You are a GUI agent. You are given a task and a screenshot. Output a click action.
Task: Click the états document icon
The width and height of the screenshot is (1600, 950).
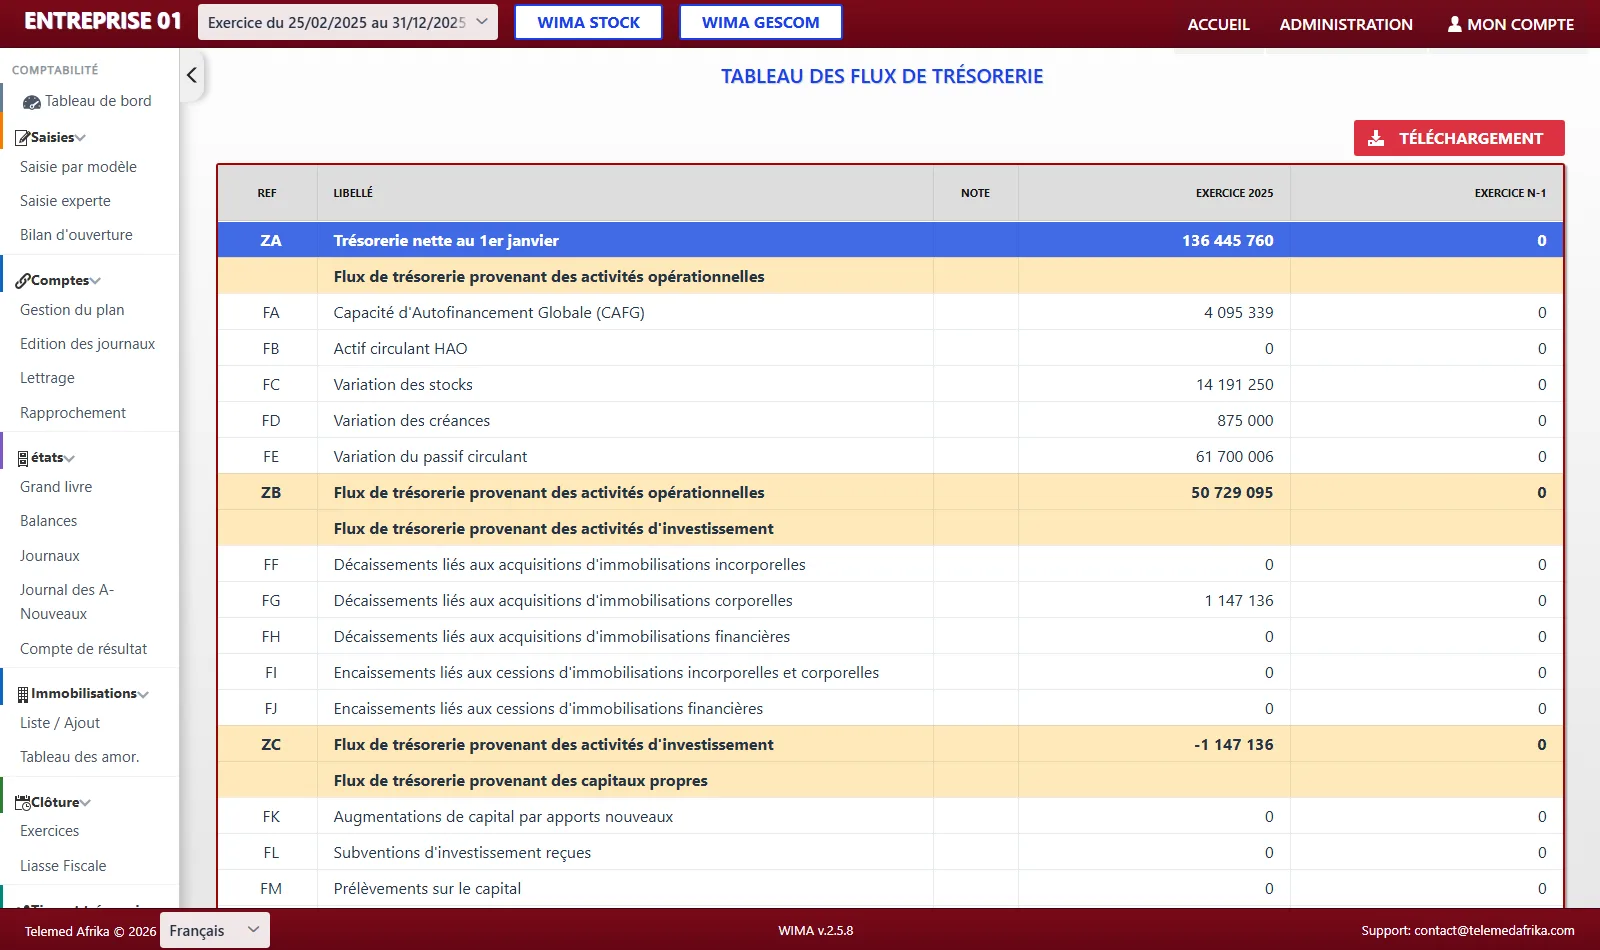[23, 458]
